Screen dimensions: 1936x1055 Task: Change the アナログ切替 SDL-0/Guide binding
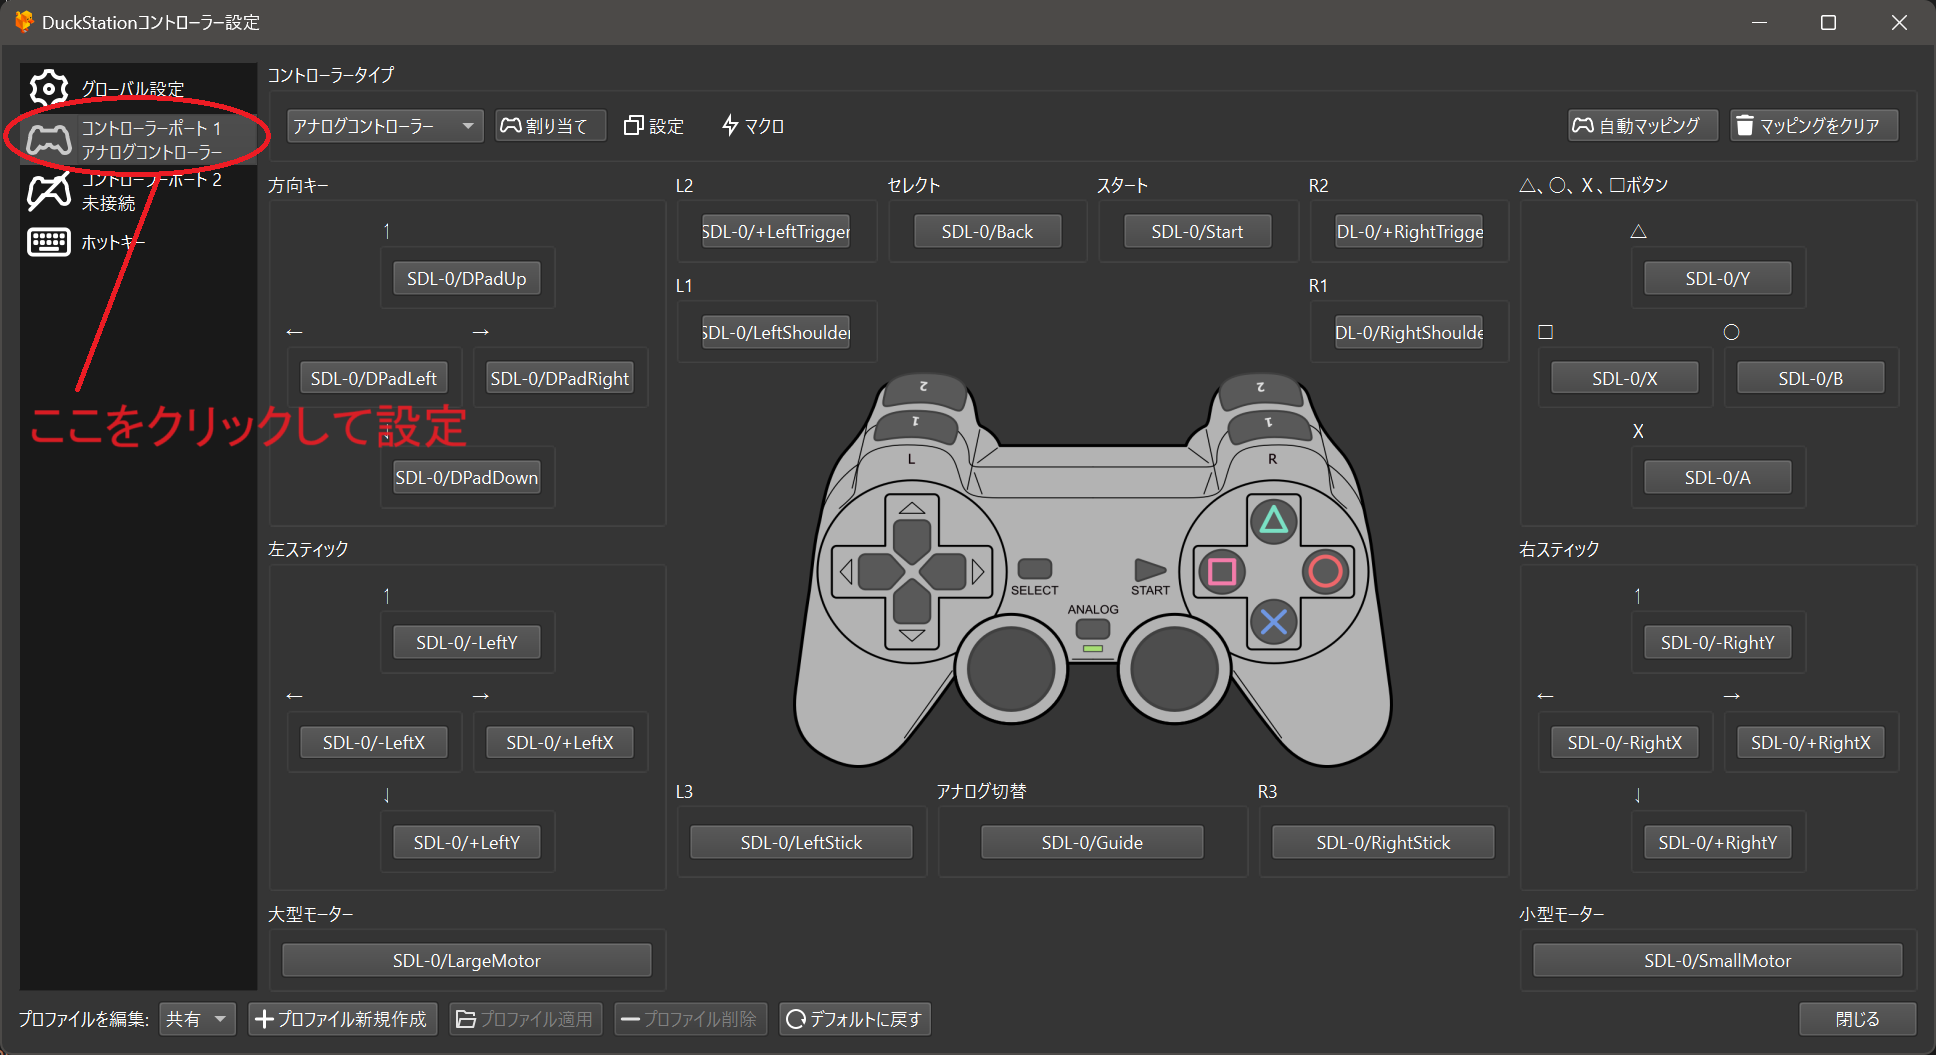(x=1092, y=842)
